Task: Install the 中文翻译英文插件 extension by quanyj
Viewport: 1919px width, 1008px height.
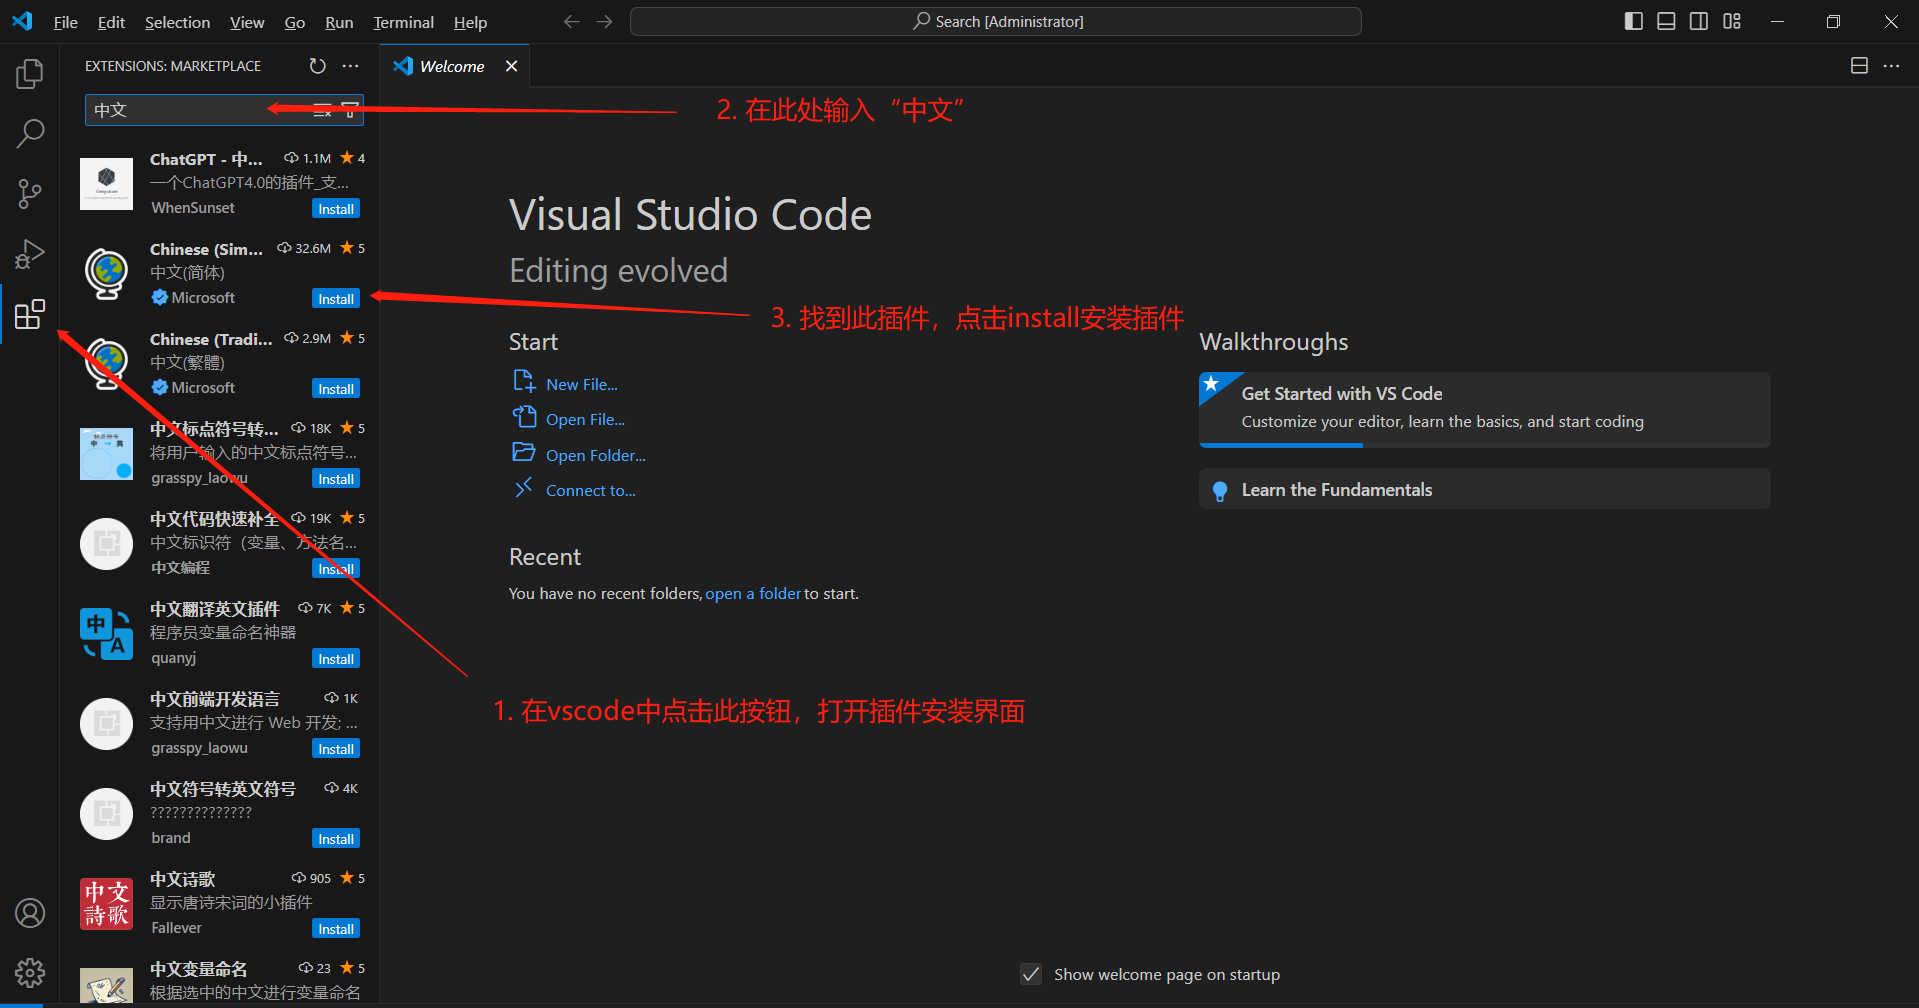Action: tap(336, 659)
